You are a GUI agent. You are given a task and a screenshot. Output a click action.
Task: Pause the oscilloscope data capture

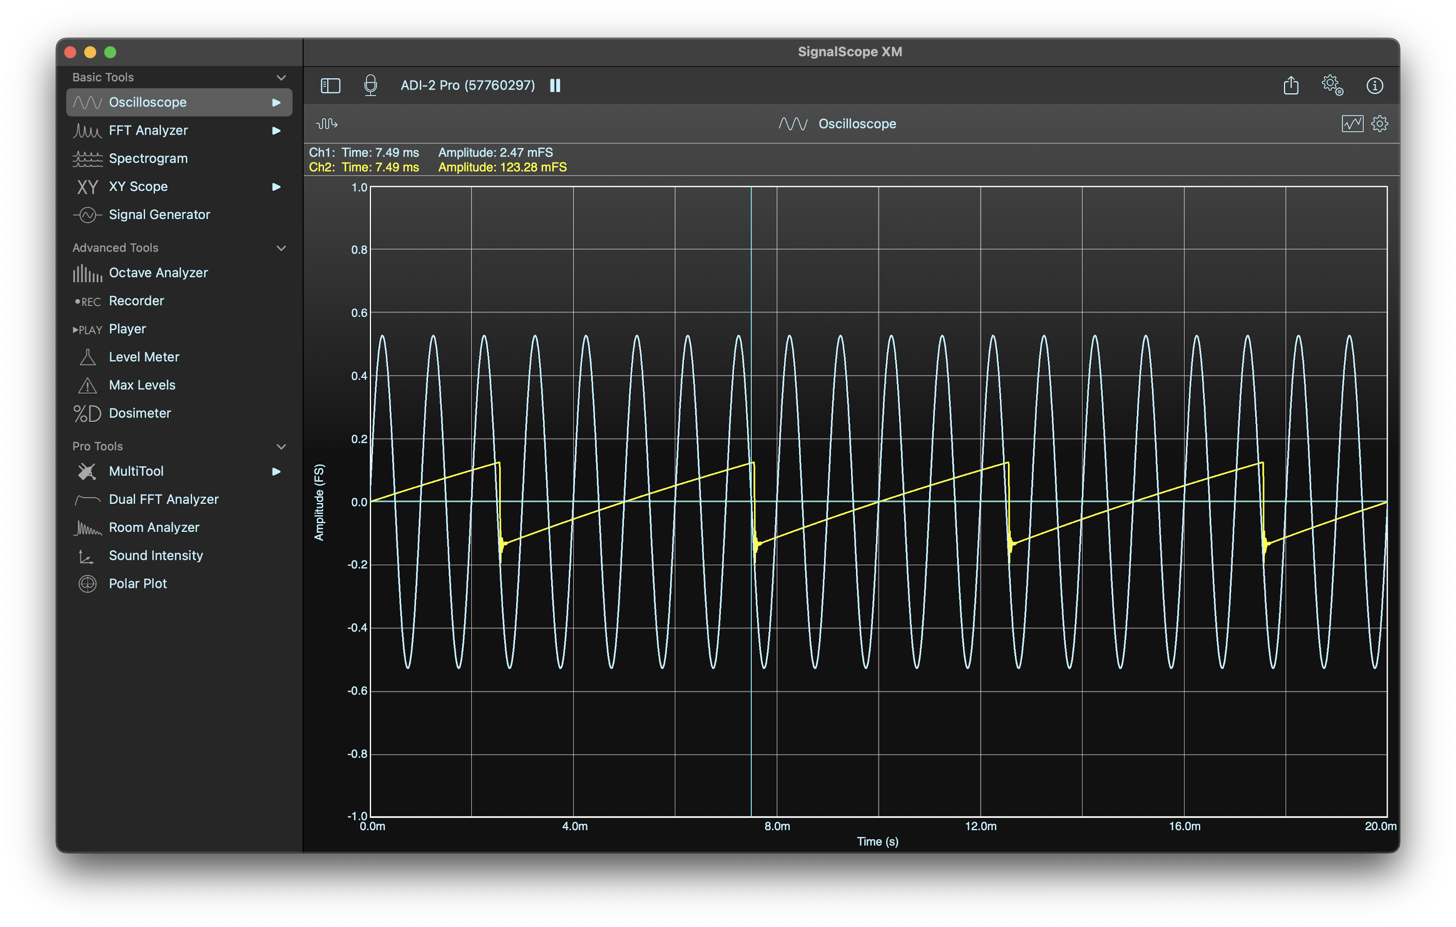[555, 85]
